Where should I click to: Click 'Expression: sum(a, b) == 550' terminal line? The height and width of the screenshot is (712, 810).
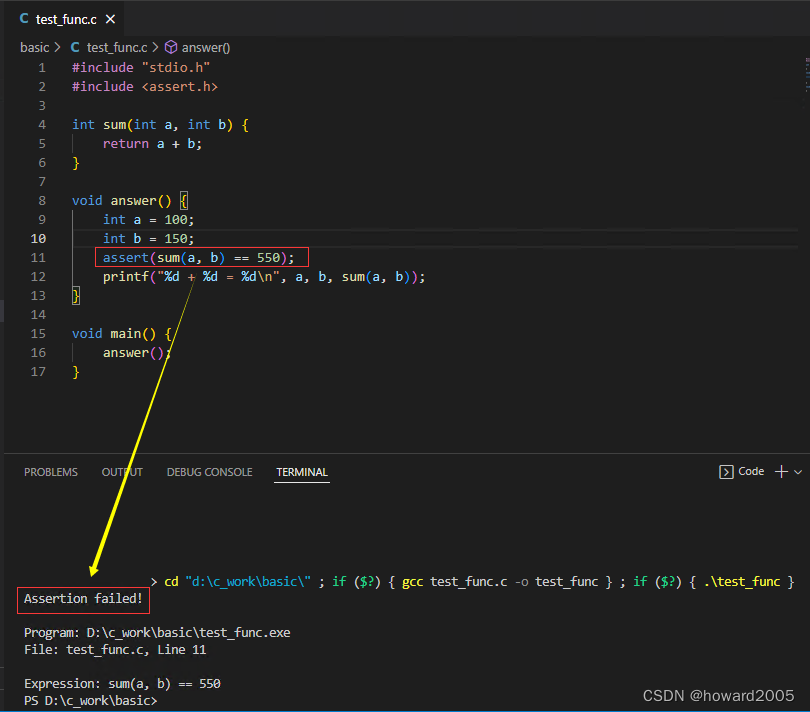(x=122, y=684)
